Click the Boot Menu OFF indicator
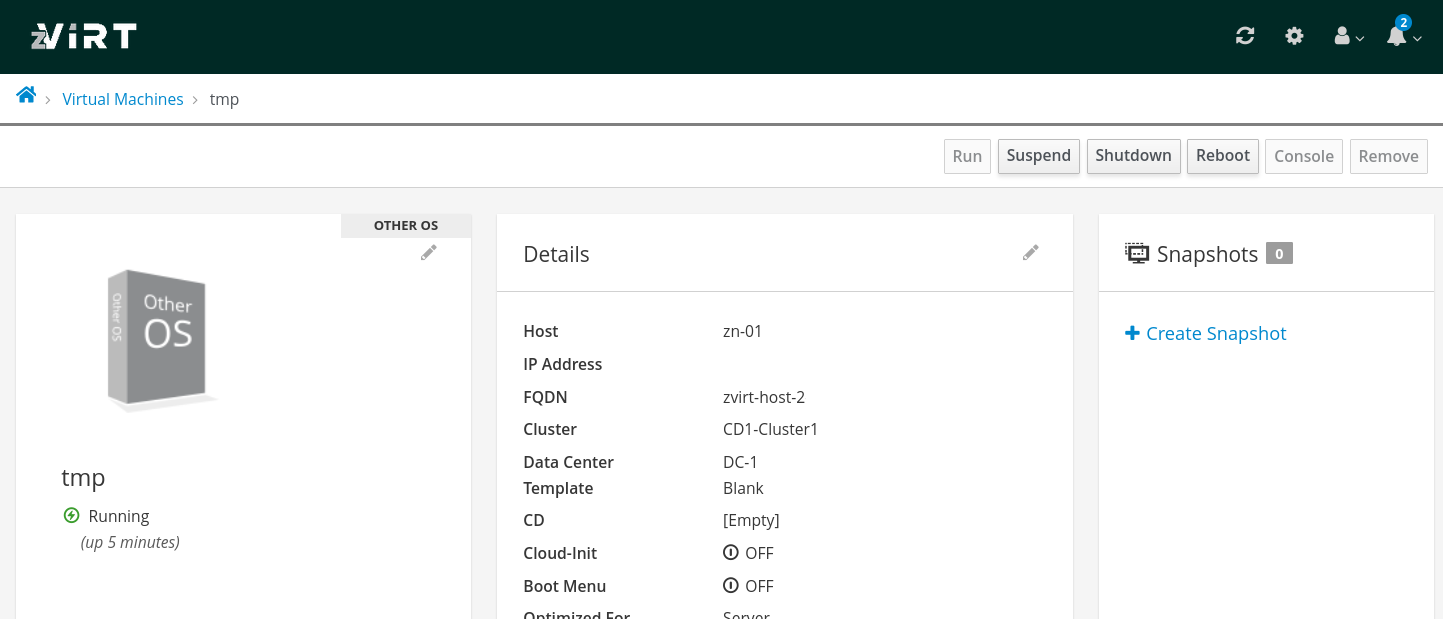 pos(748,586)
